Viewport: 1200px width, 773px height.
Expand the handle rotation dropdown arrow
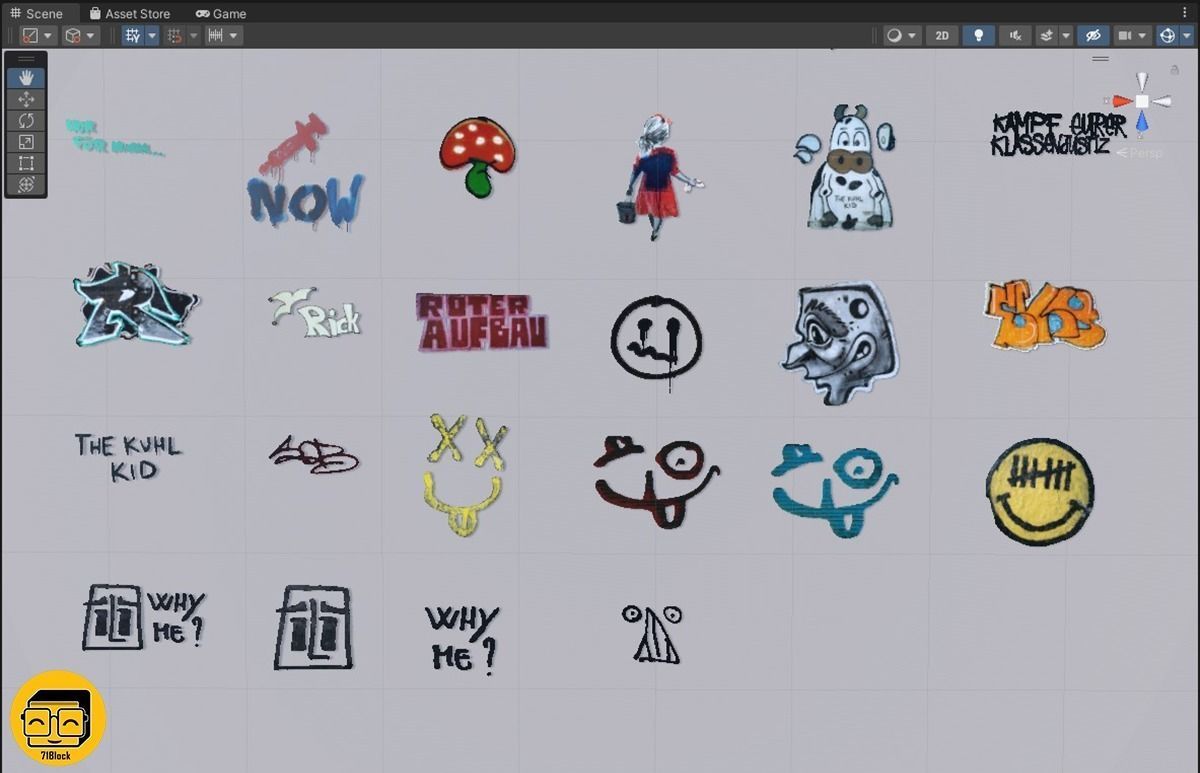click(x=91, y=35)
